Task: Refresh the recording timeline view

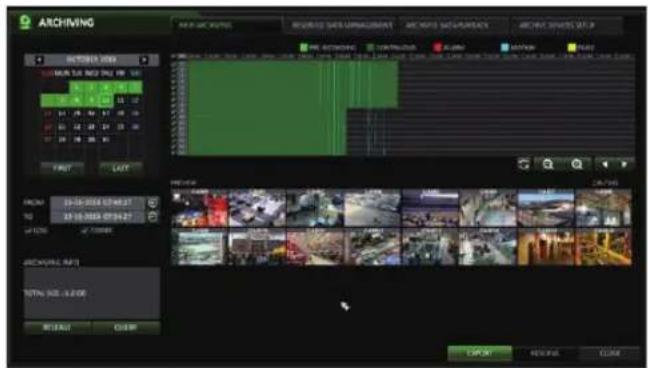Action: [x=524, y=165]
